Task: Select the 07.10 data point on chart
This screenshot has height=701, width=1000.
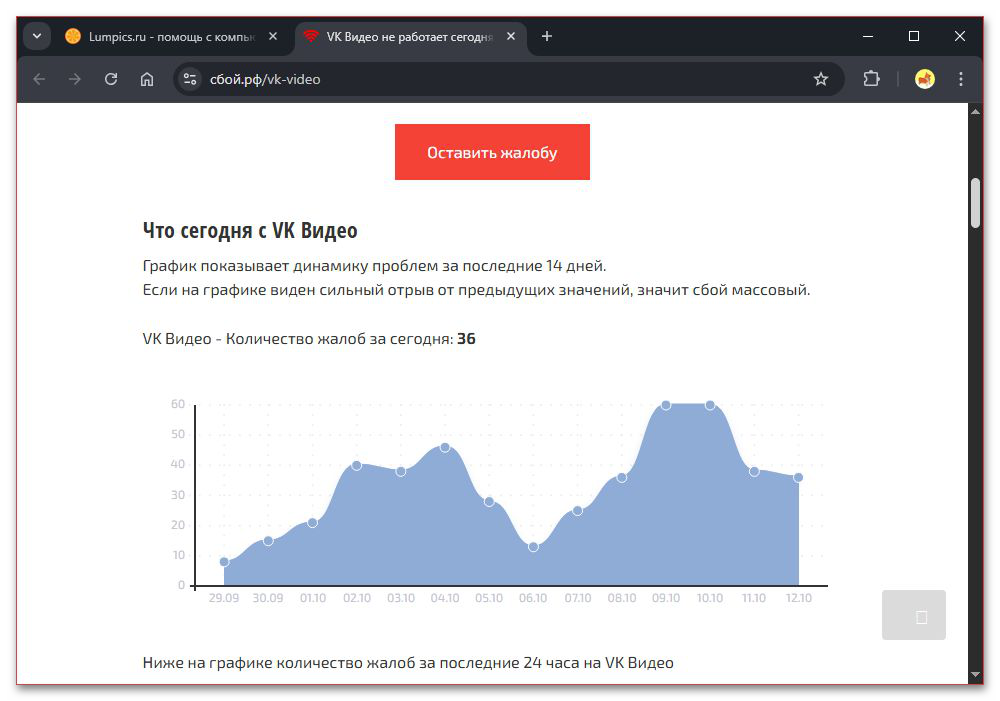Action: (x=578, y=511)
